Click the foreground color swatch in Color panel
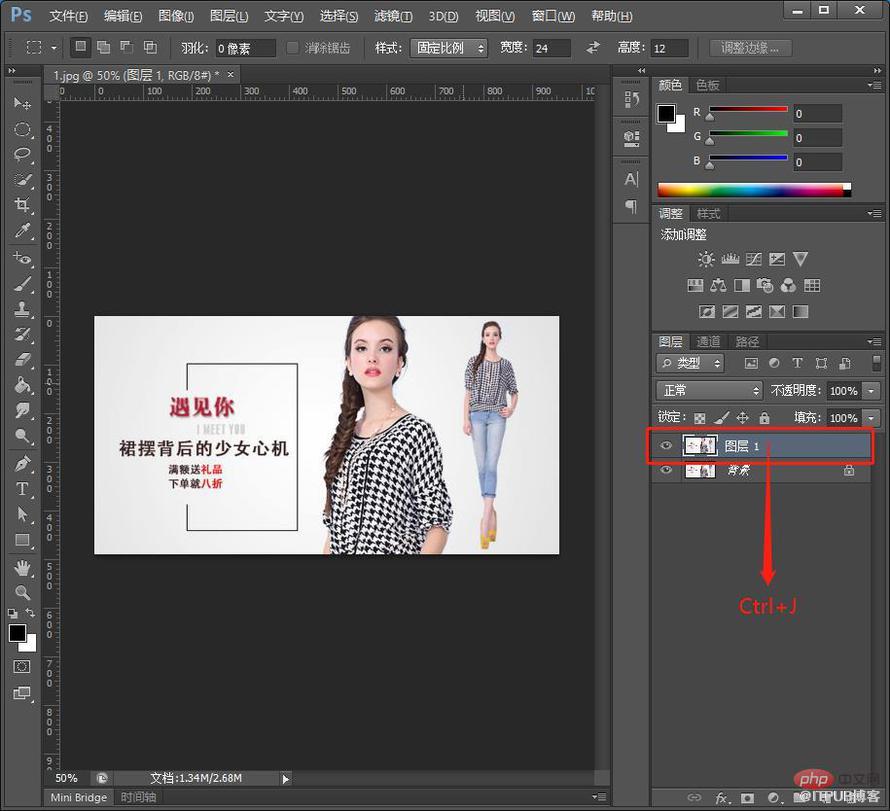 pyautogui.click(x=666, y=114)
